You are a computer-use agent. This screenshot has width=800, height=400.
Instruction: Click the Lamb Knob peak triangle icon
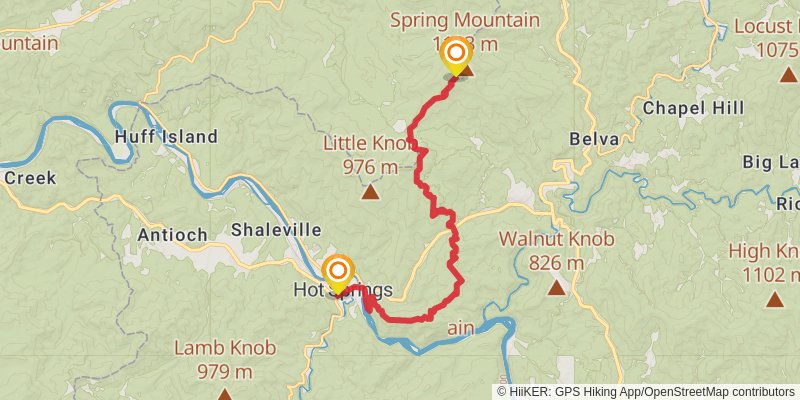(224, 394)
